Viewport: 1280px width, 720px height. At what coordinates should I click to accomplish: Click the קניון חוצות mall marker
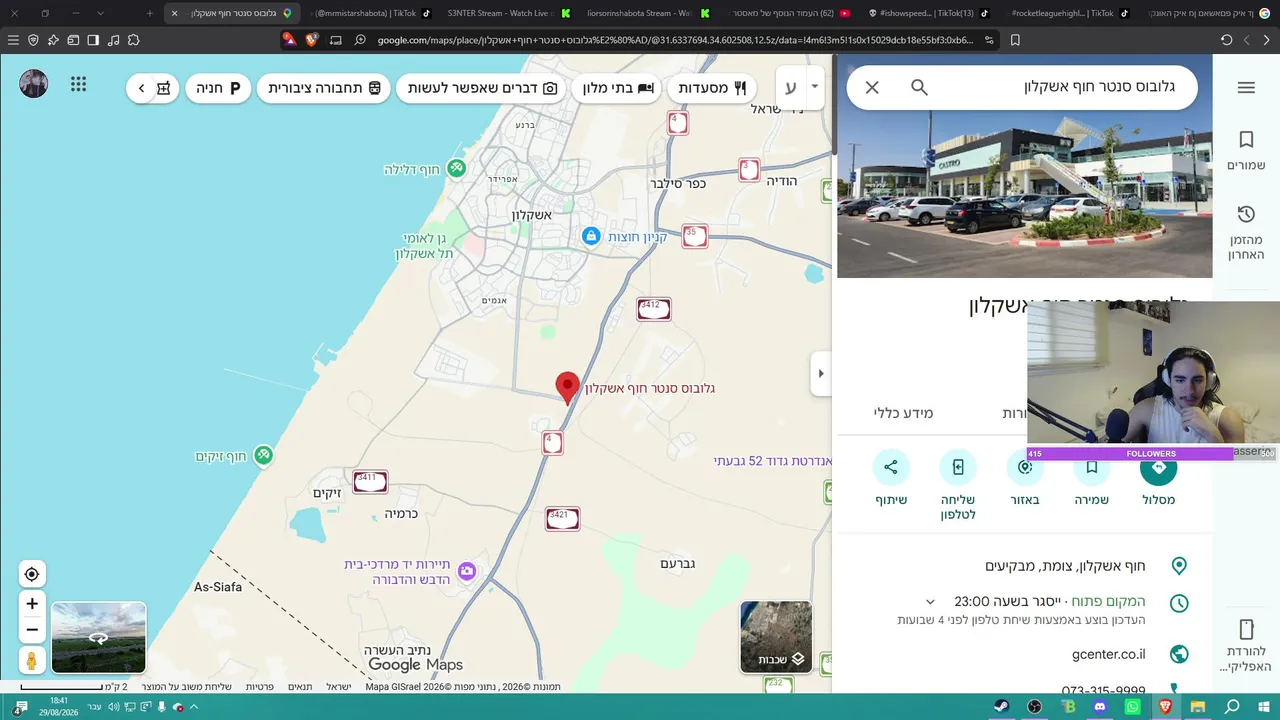pos(591,236)
